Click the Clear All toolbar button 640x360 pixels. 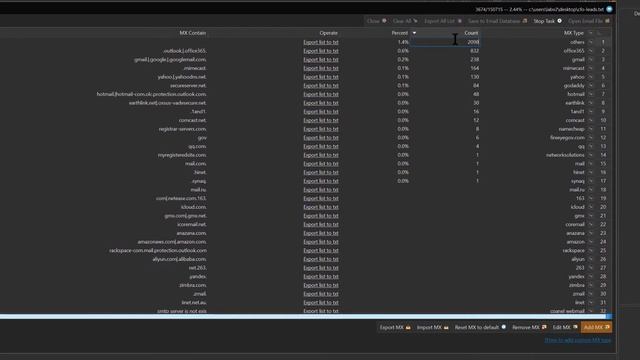click(405, 21)
